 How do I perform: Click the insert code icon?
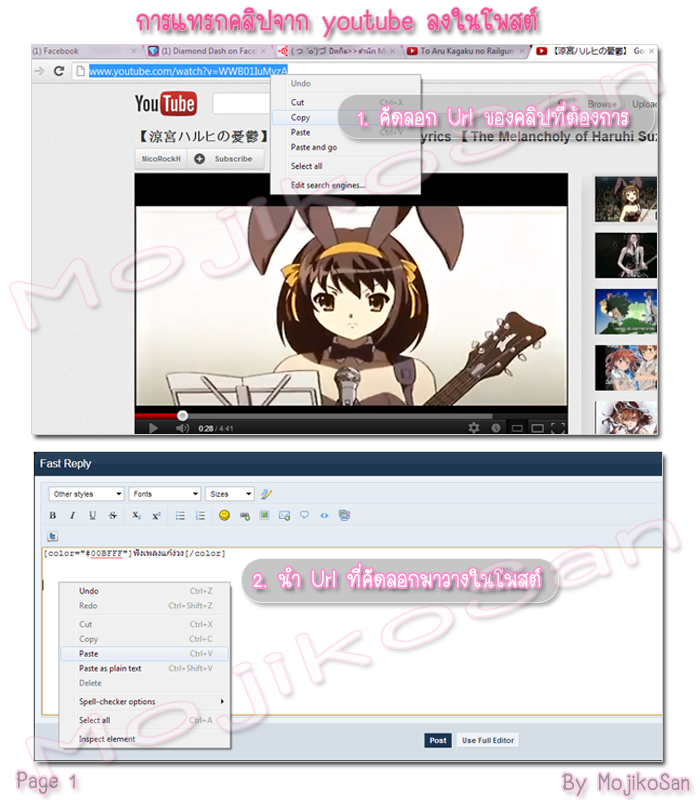(324, 516)
